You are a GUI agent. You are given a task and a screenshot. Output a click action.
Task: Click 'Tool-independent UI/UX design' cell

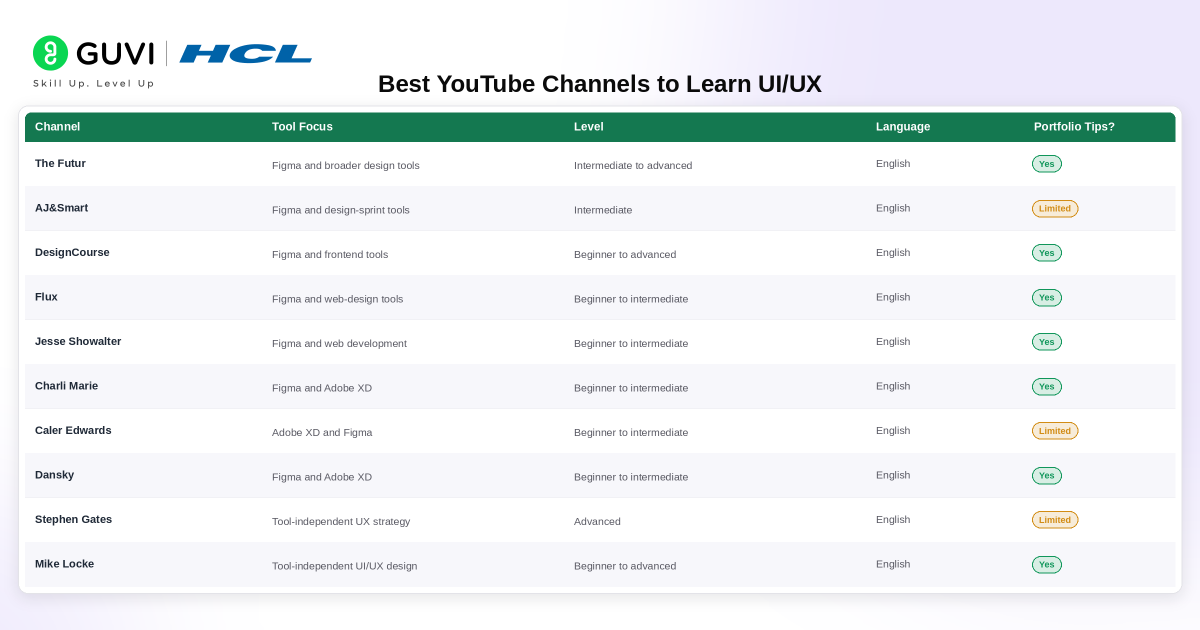click(x=345, y=566)
